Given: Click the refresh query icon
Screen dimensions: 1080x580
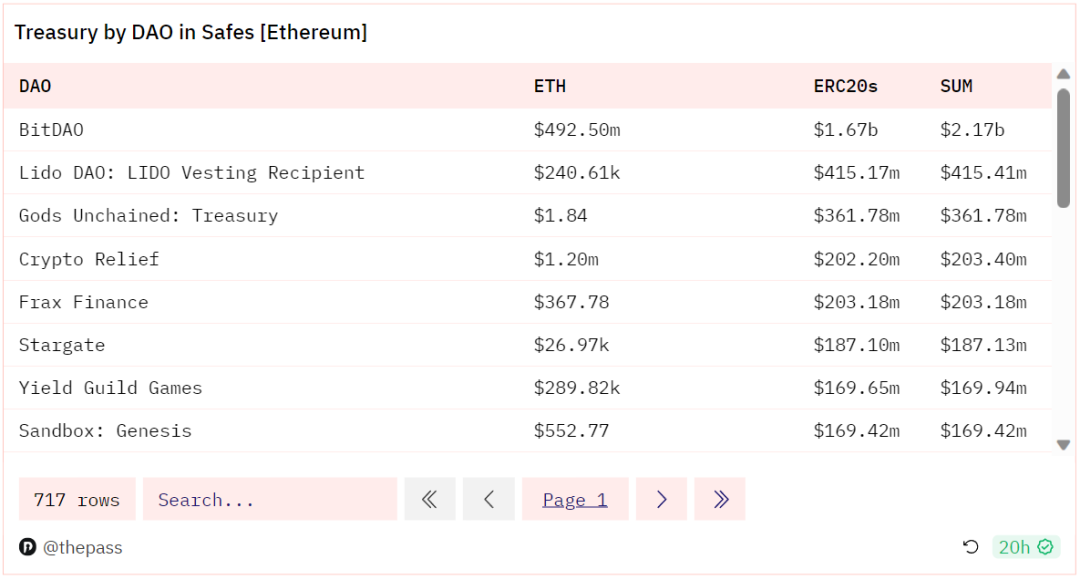Looking at the screenshot, I should click(x=970, y=547).
